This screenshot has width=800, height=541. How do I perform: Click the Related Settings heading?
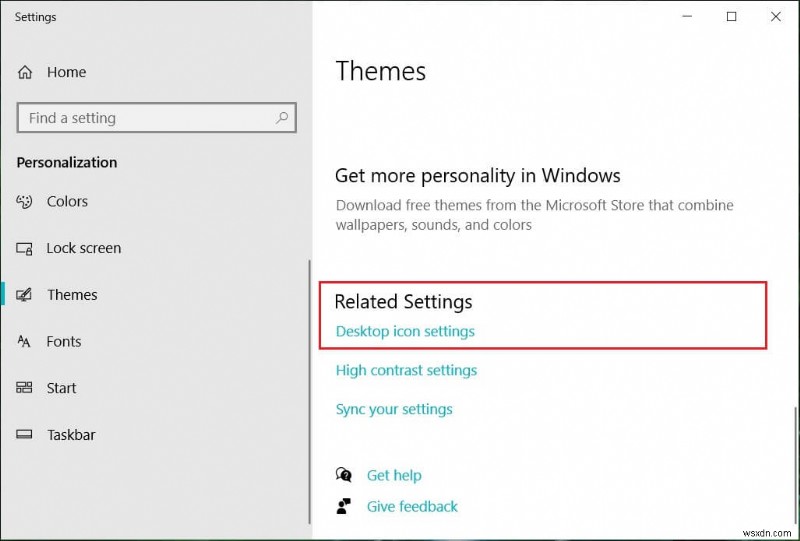click(403, 302)
